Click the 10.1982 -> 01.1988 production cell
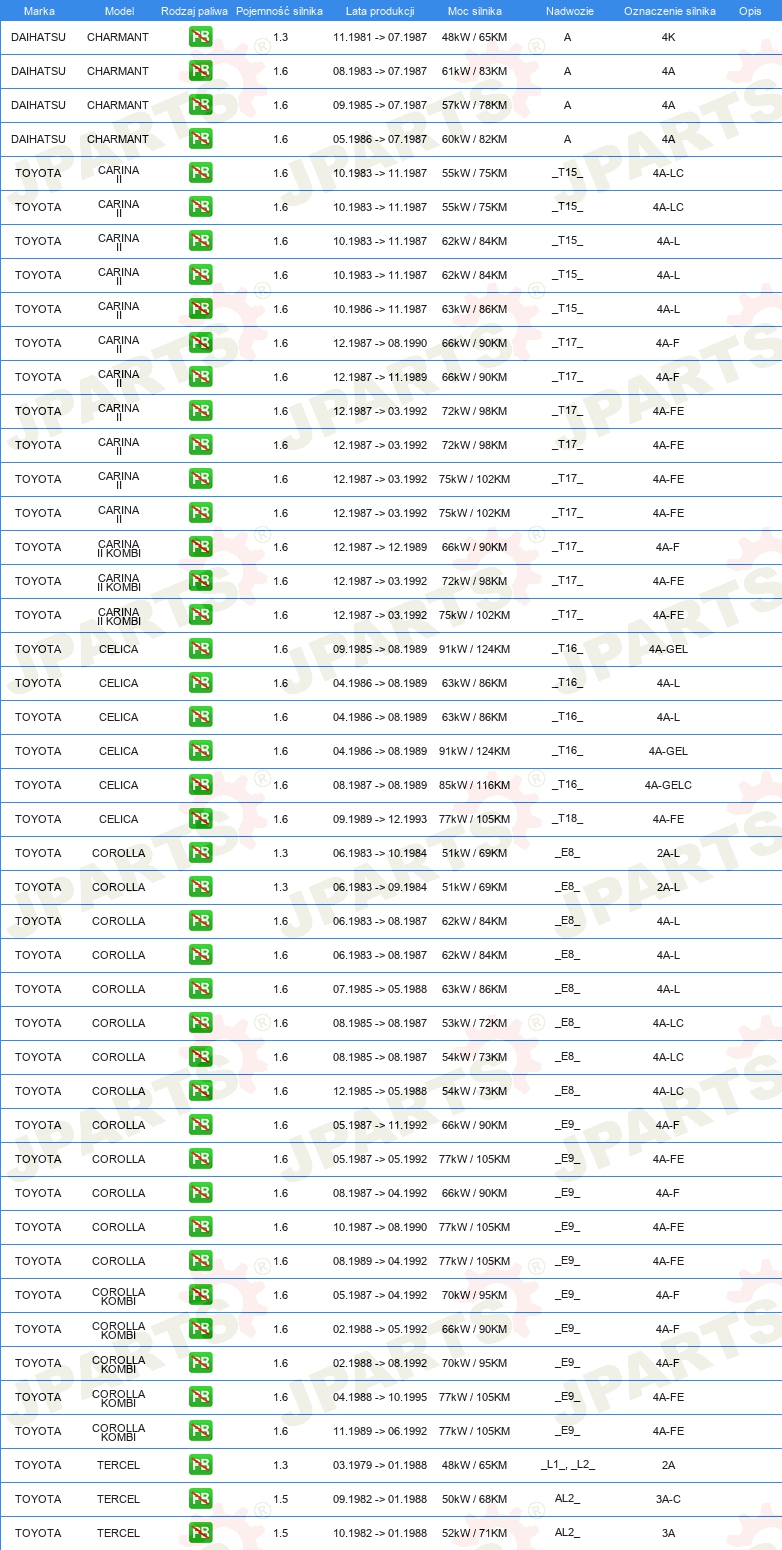Screen dimensions: 782x1550 pos(380,1533)
